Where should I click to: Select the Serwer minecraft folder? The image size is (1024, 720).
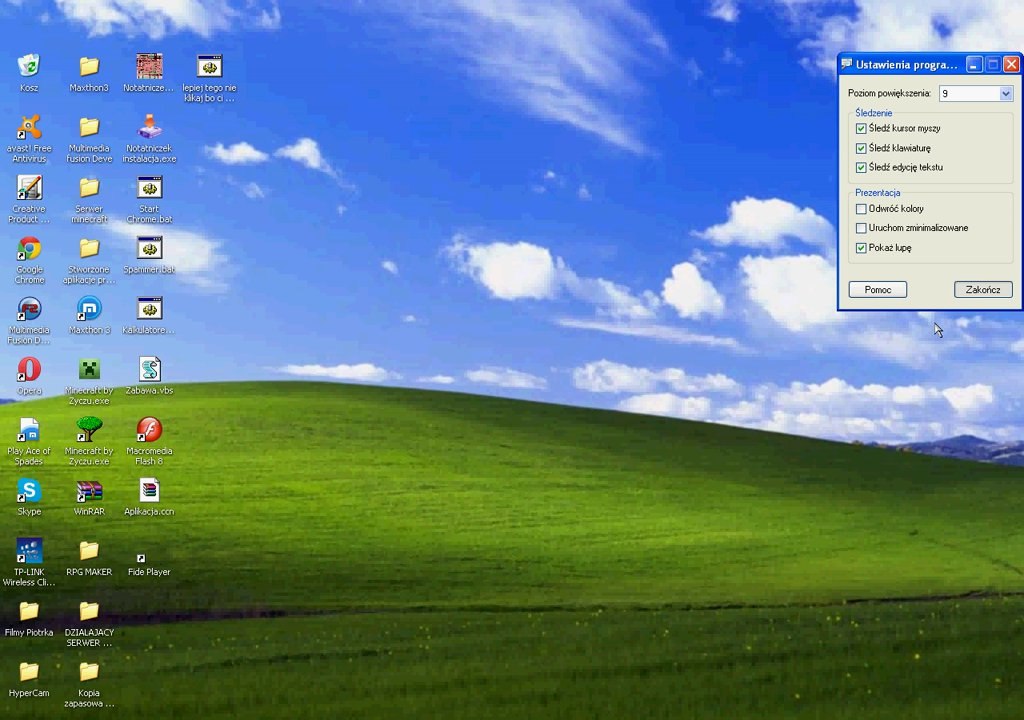tap(89, 188)
